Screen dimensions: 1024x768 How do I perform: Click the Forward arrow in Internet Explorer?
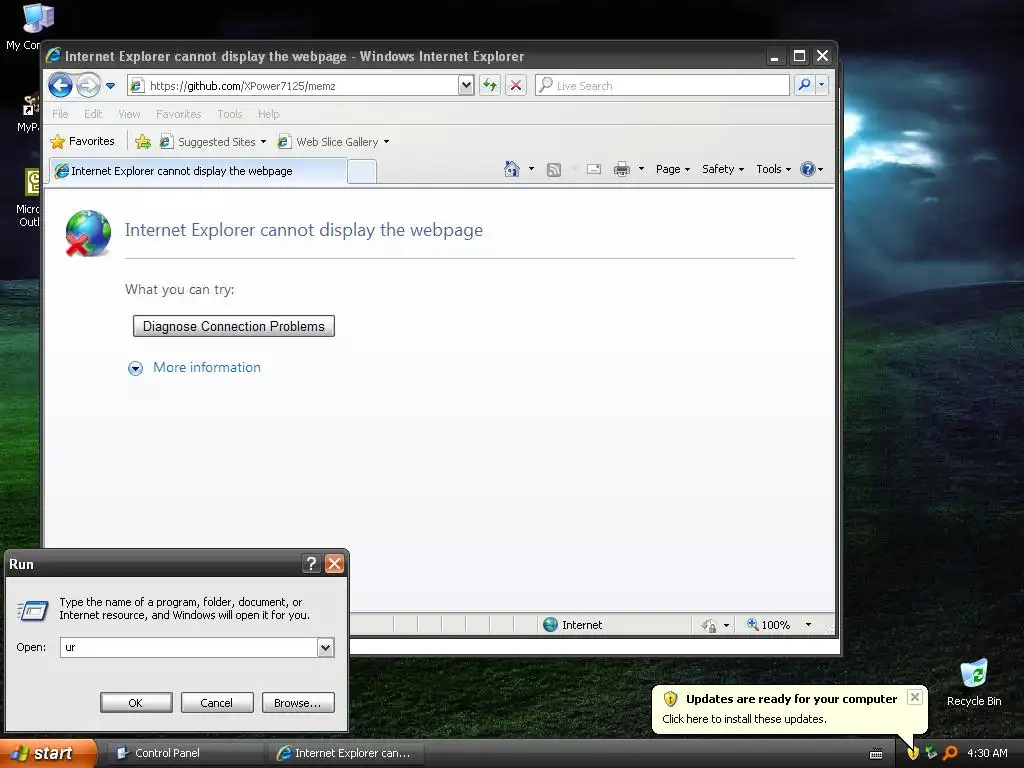pos(88,85)
